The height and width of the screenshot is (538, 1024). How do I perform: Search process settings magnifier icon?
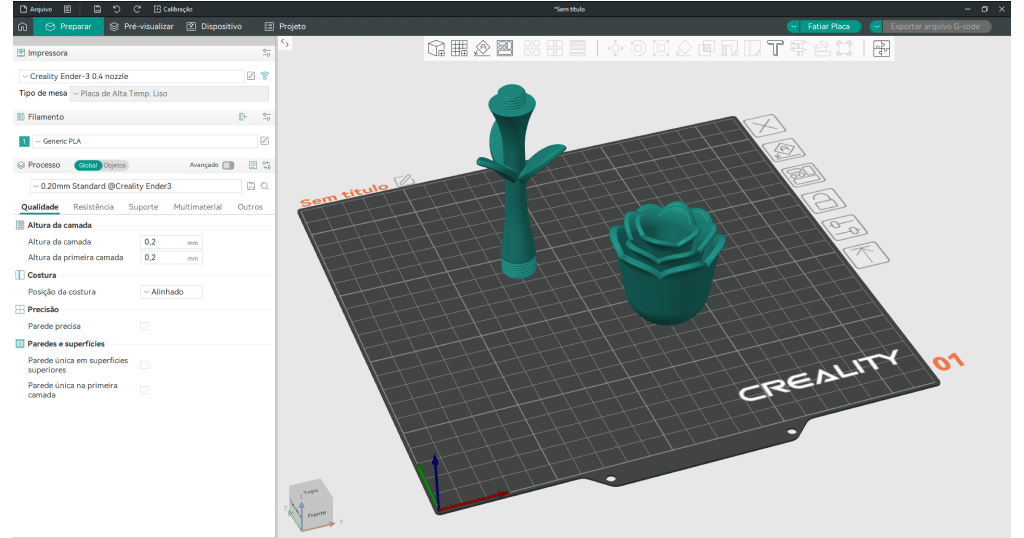click(264, 186)
